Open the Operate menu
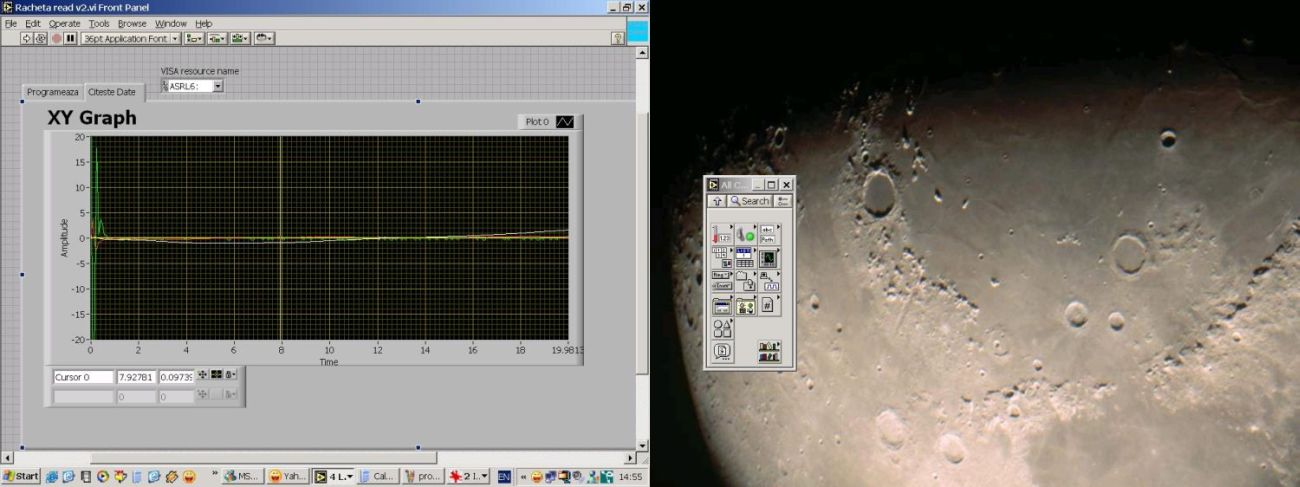Screen dimensions: 1300x487 pyautogui.click(x=65, y=23)
